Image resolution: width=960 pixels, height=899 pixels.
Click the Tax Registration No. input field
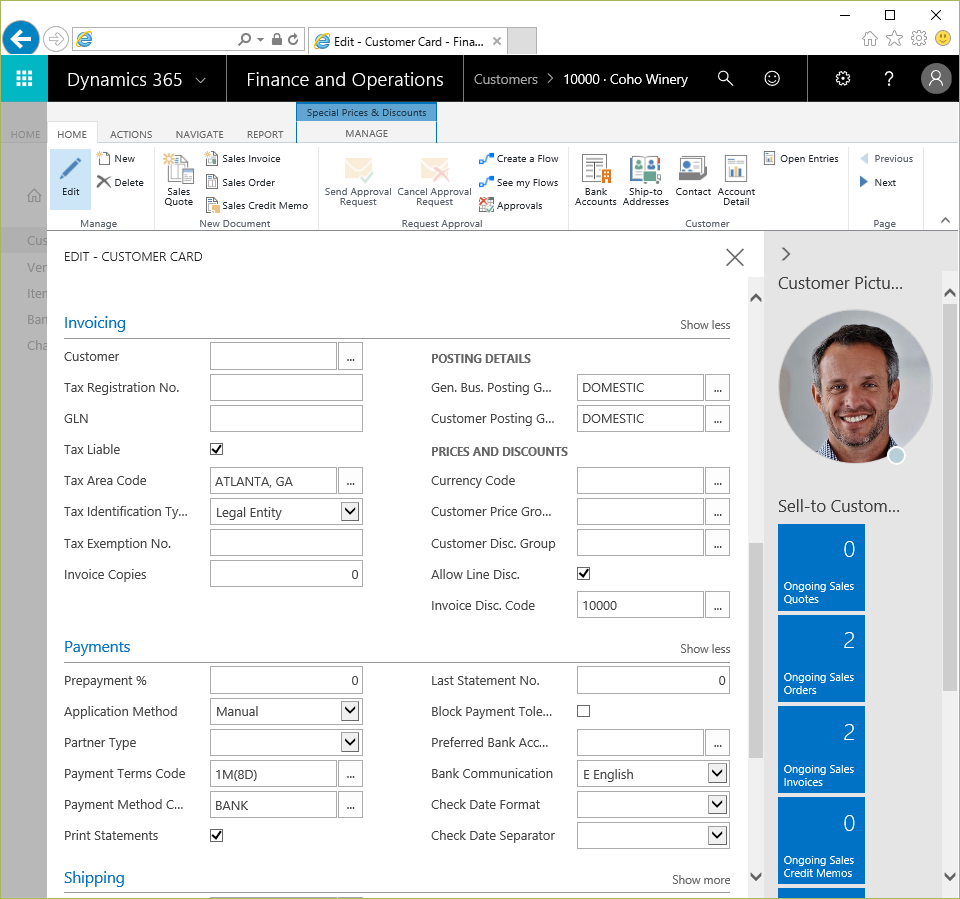286,388
